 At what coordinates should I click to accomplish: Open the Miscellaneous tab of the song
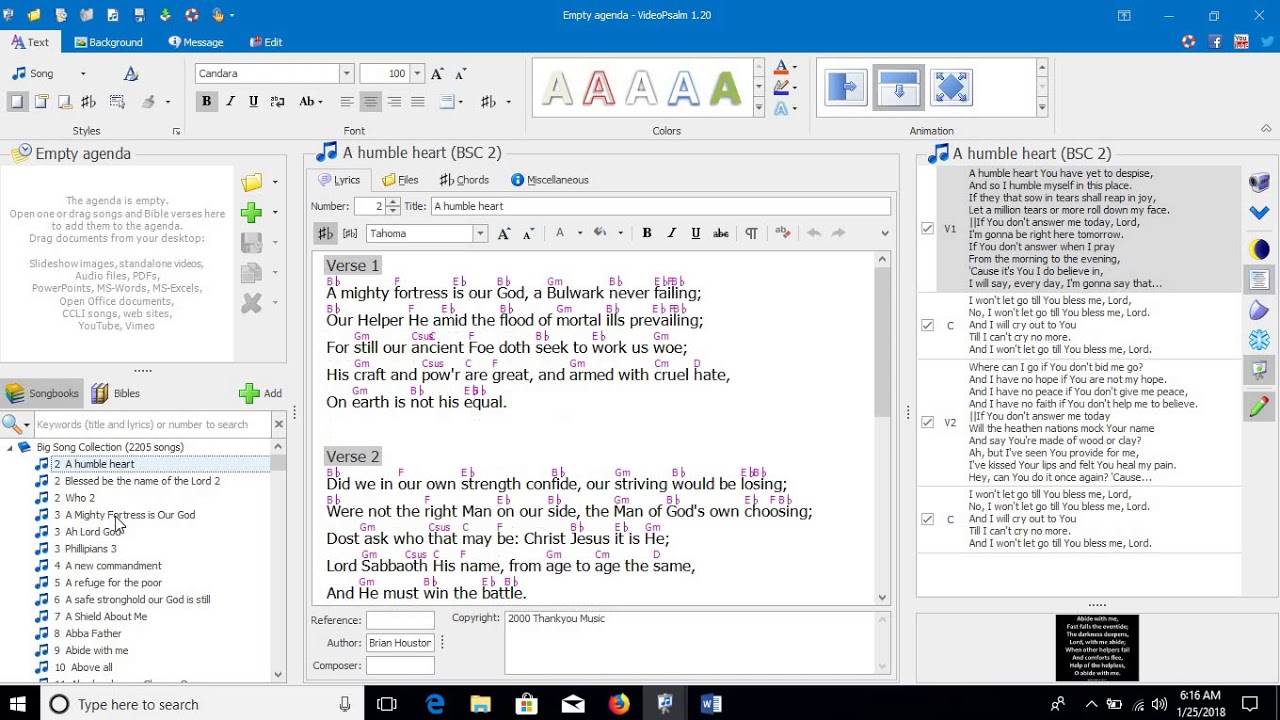pos(550,180)
